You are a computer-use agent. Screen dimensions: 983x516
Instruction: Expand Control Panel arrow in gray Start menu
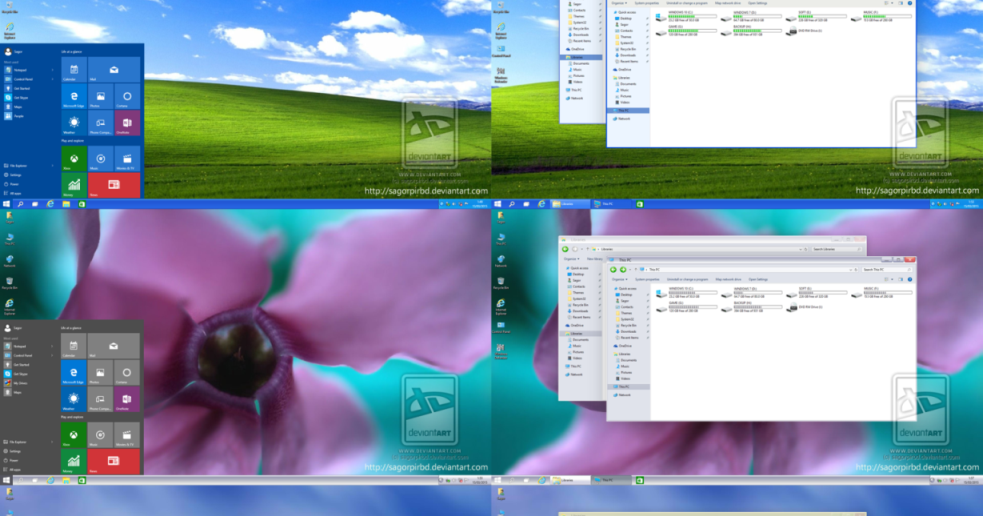pyautogui.click(x=53, y=355)
